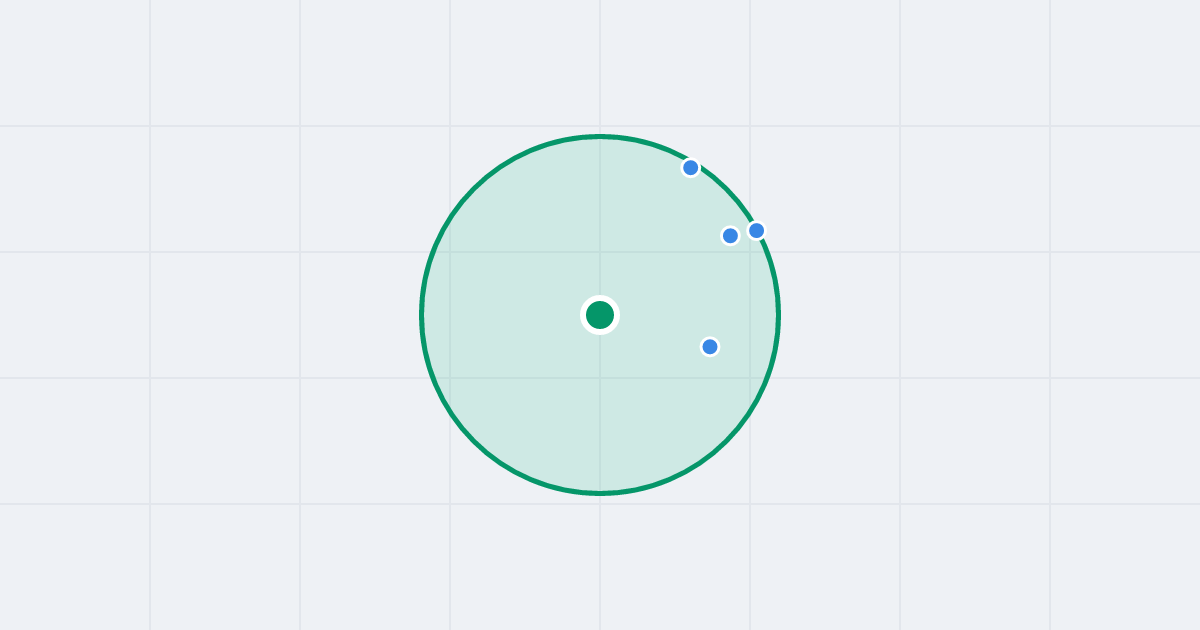Click the topmost blue point marker

[691, 168]
